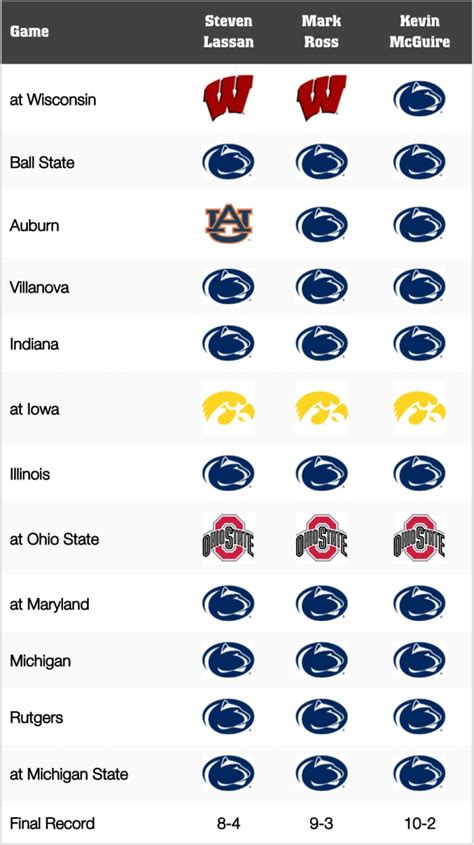Click Steven Lassan's Wisconsin logo pick
The width and height of the screenshot is (474, 845).
click(x=228, y=98)
